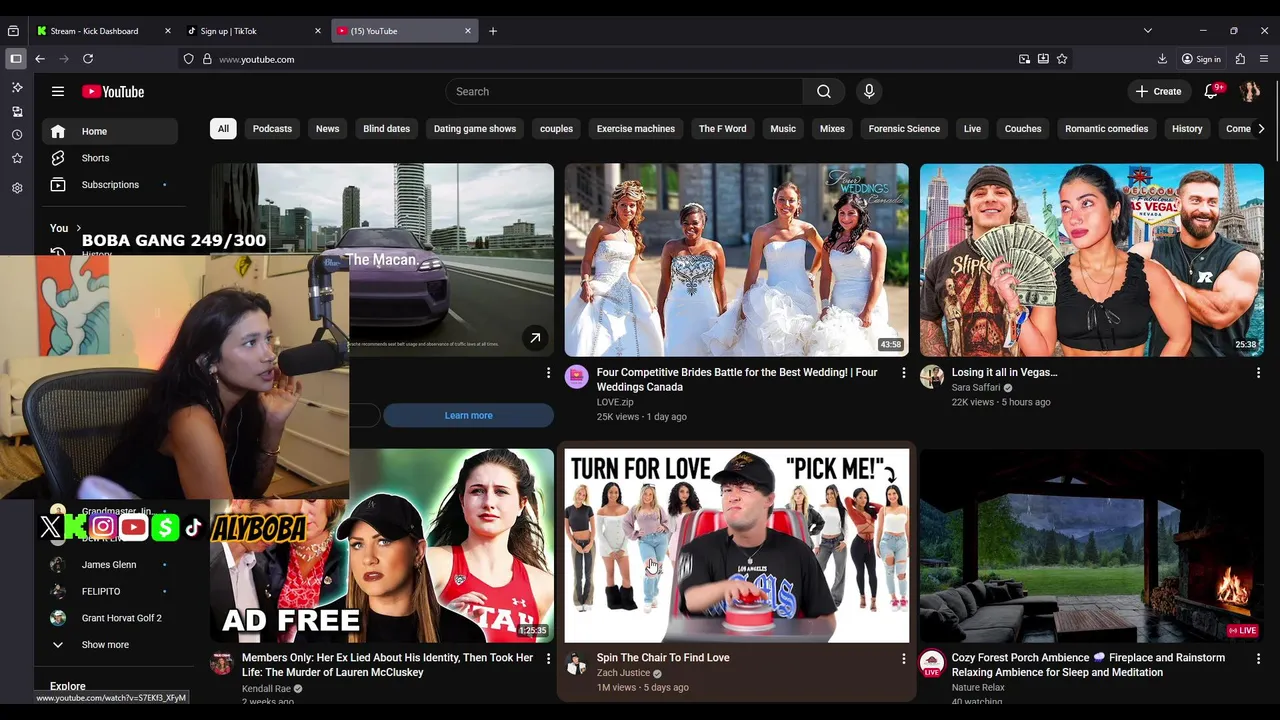Close the Sign up TikTok tab
The width and height of the screenshot is (1280, 720).
pyautogui.click(x=318, y=31)
